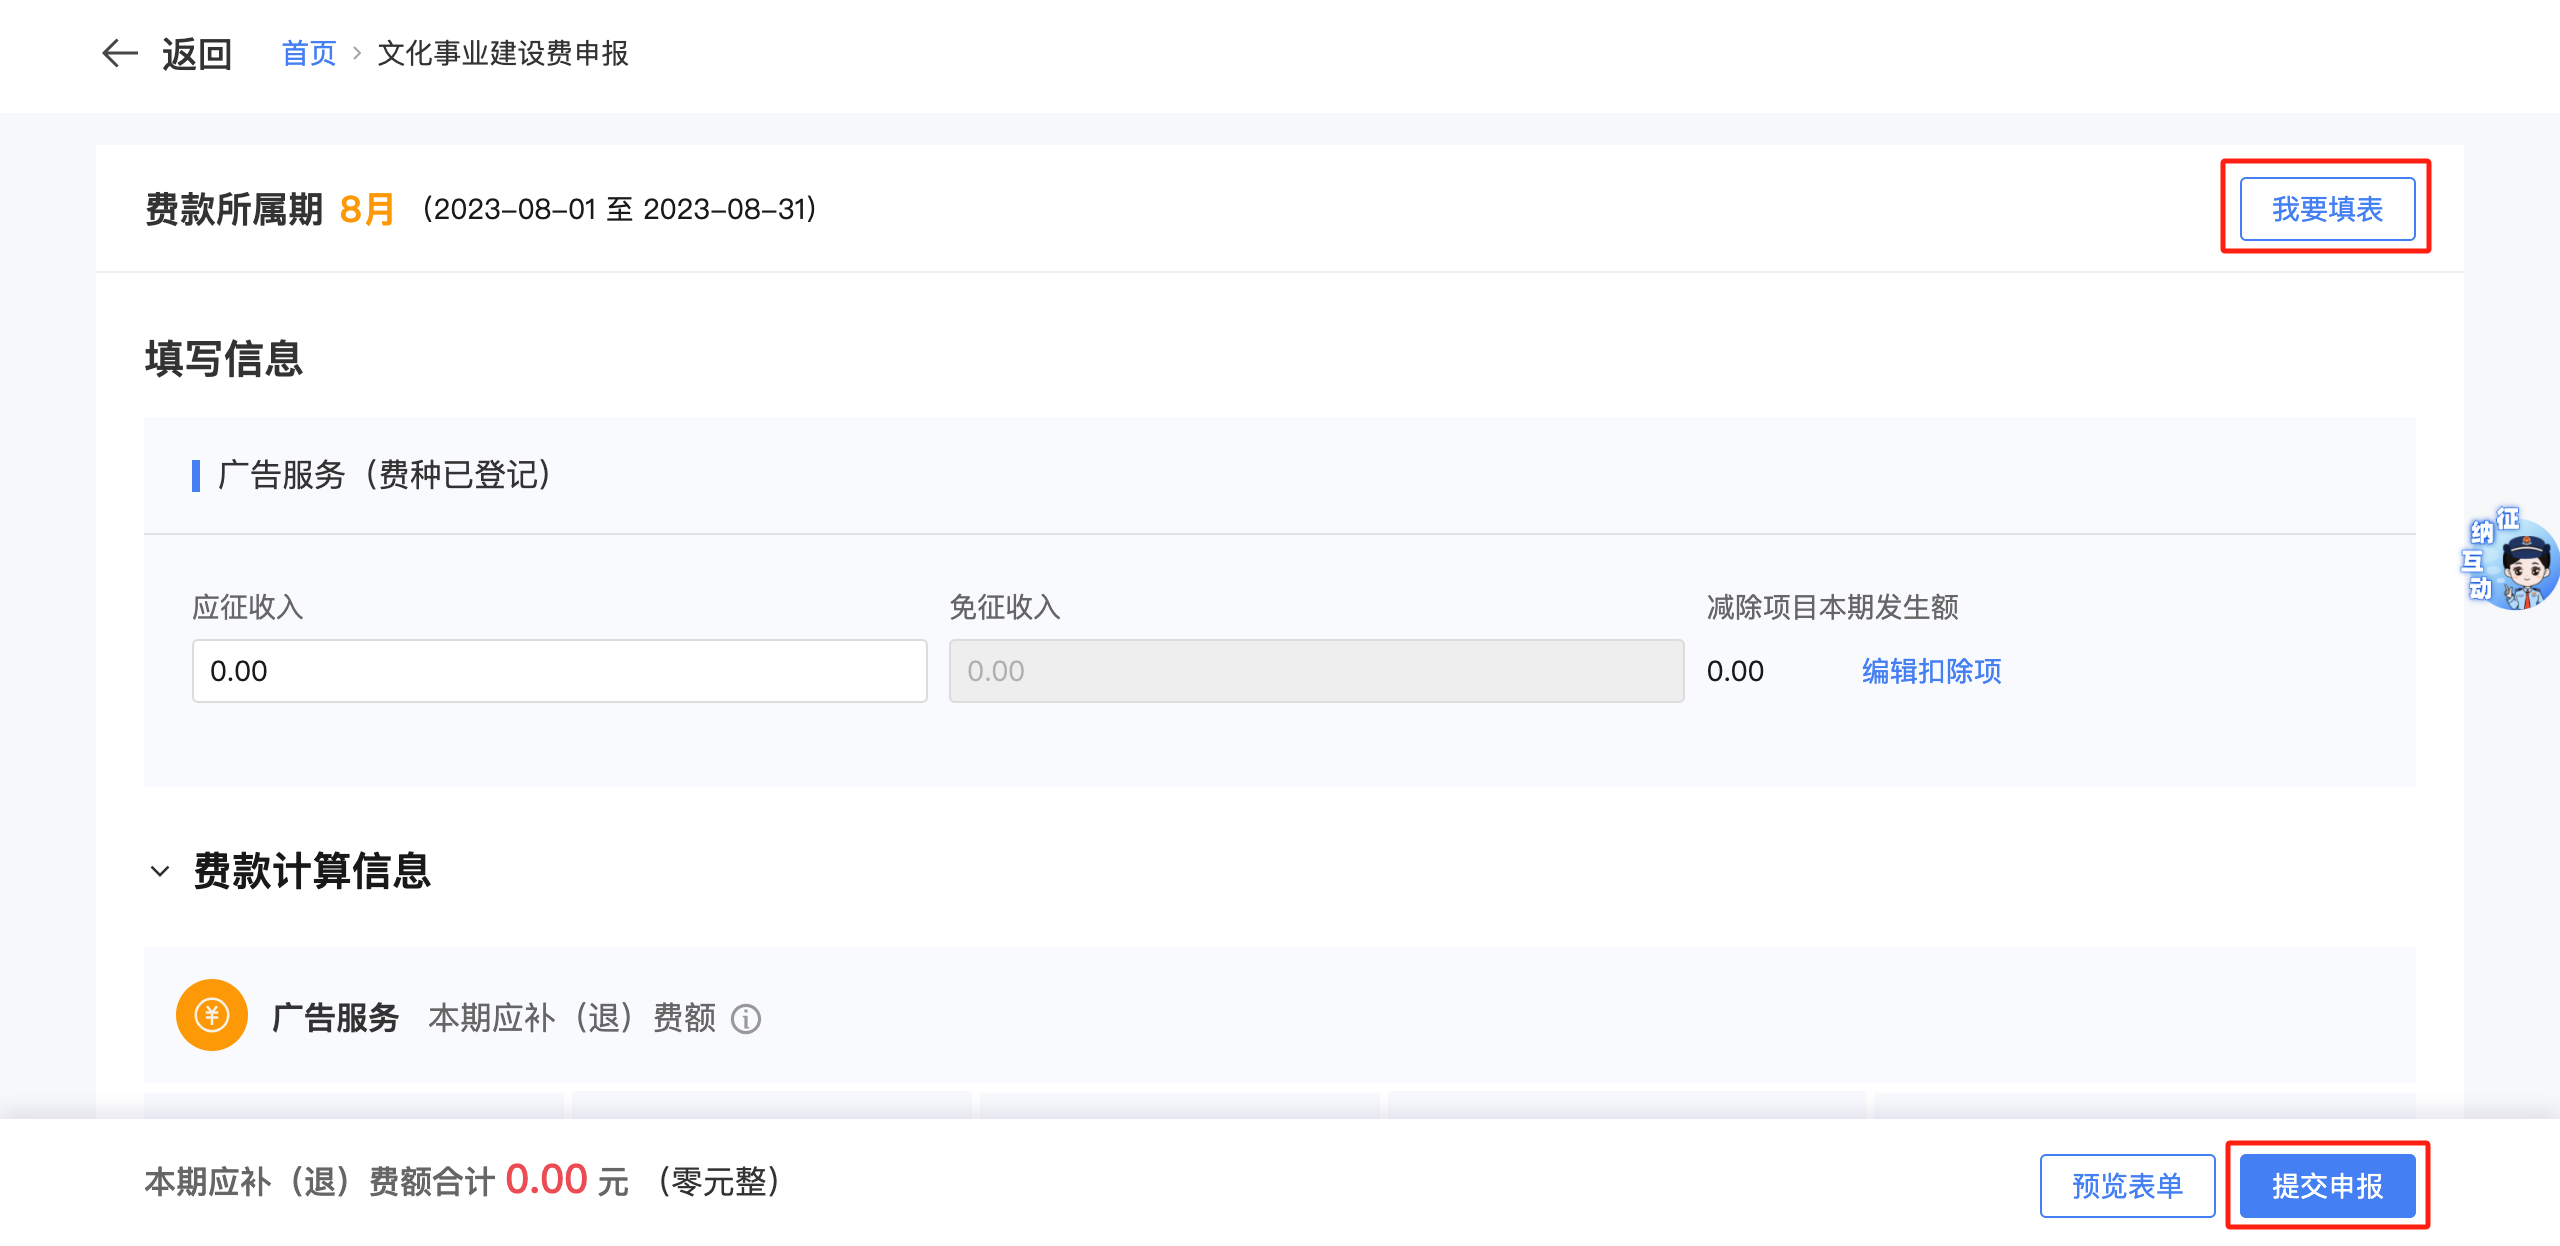Screen dimensions: 2560x1246
Task: Click the 广告服务(费种已登记) section header
Action: point(384,475)
